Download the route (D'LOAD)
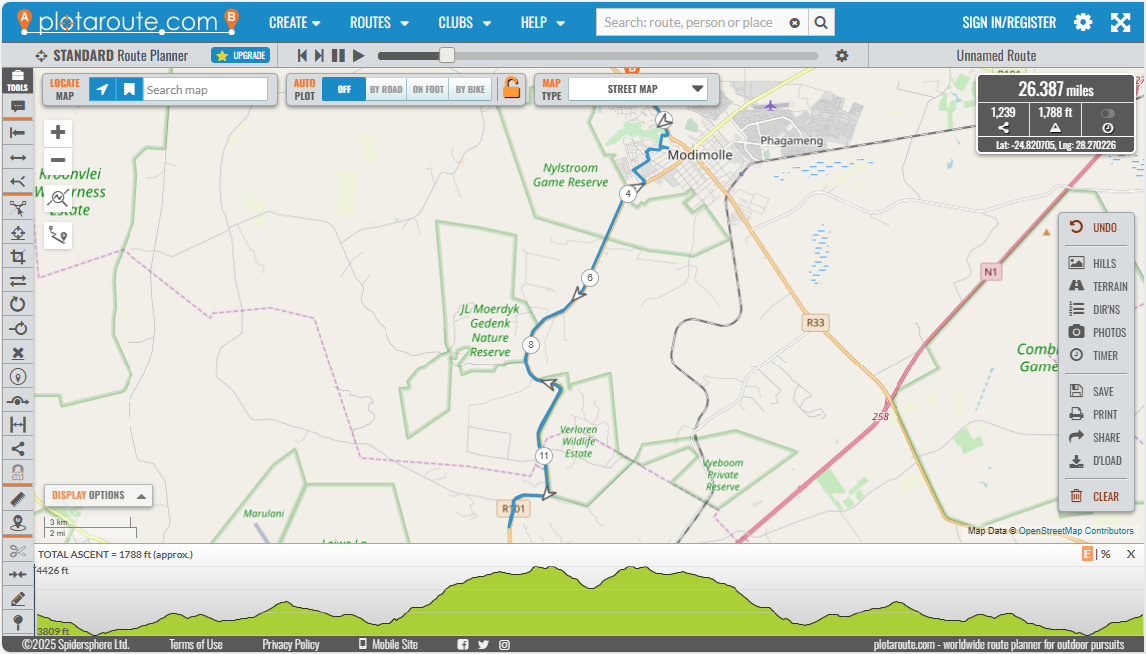The image size is (1146, 654). pyautogui.click(x=1095, y=461)
